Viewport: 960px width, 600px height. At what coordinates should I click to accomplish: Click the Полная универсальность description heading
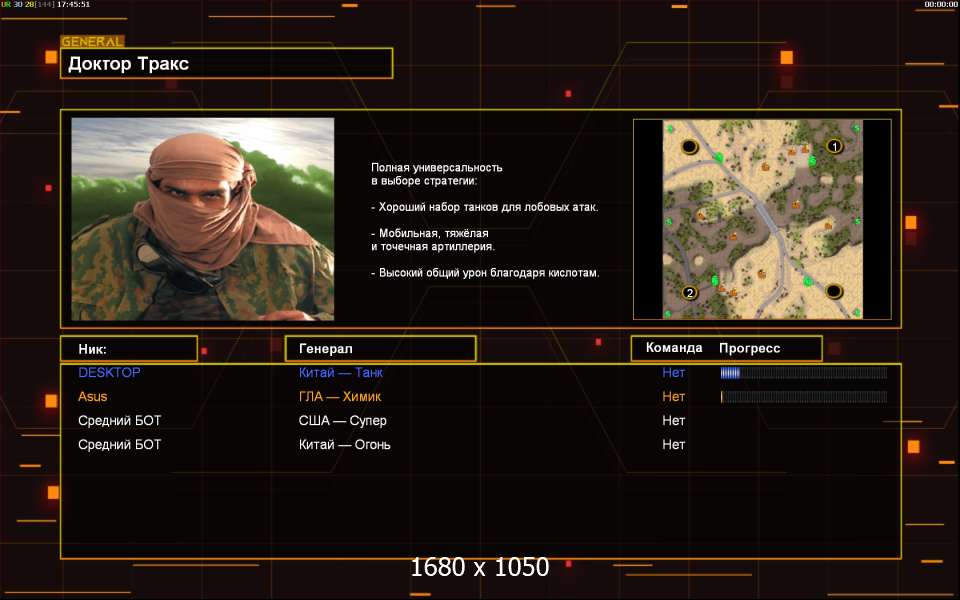click(x=437, y=174)
